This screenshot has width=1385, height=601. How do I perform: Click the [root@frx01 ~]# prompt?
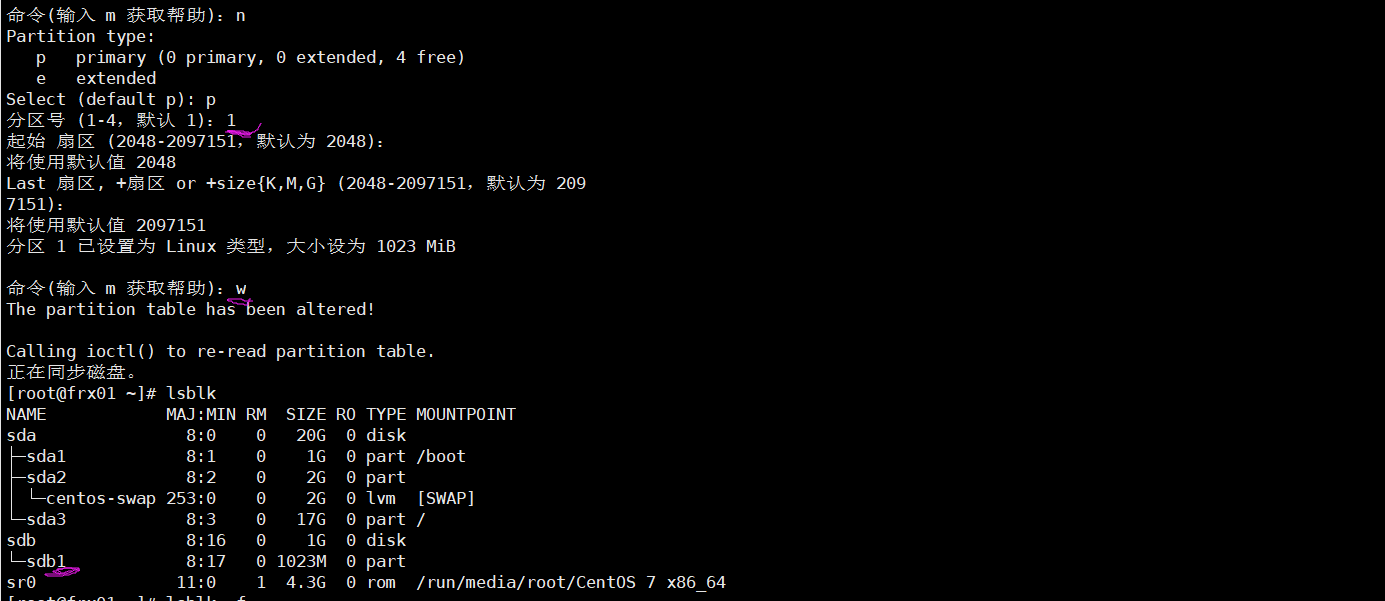click(81, 393)
